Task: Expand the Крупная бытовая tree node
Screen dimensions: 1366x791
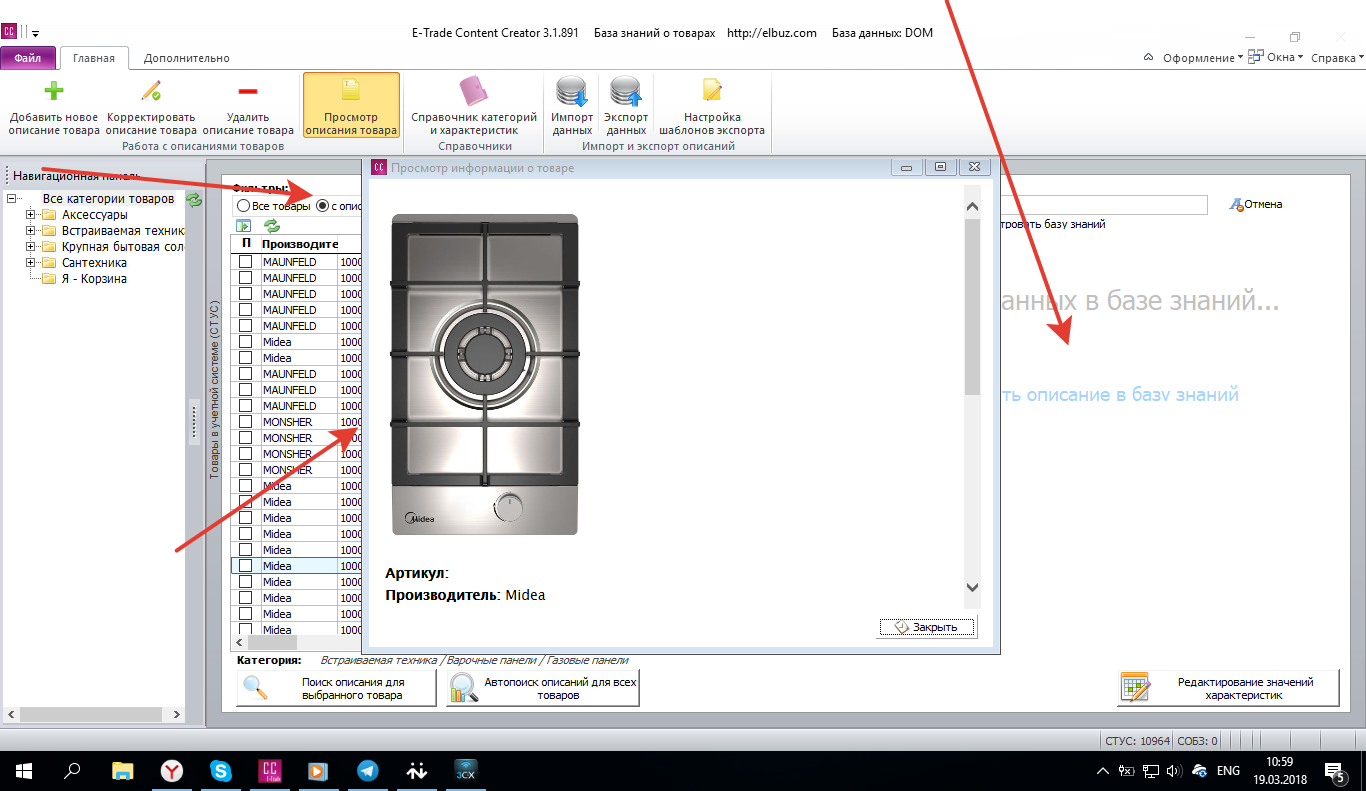Action: (x=31, y=247)
